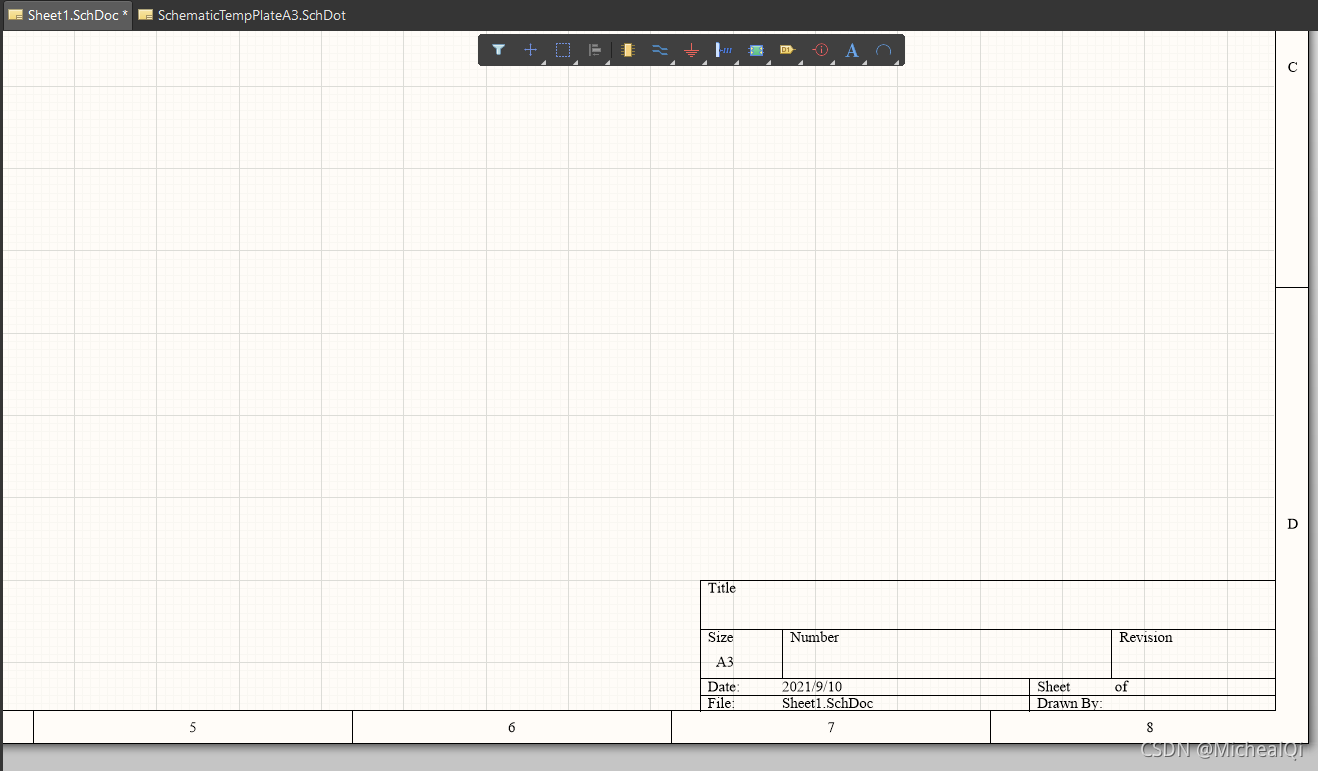1318x771 pixels.
Task: Open the Align objects tool
Action: click(595, 50)
